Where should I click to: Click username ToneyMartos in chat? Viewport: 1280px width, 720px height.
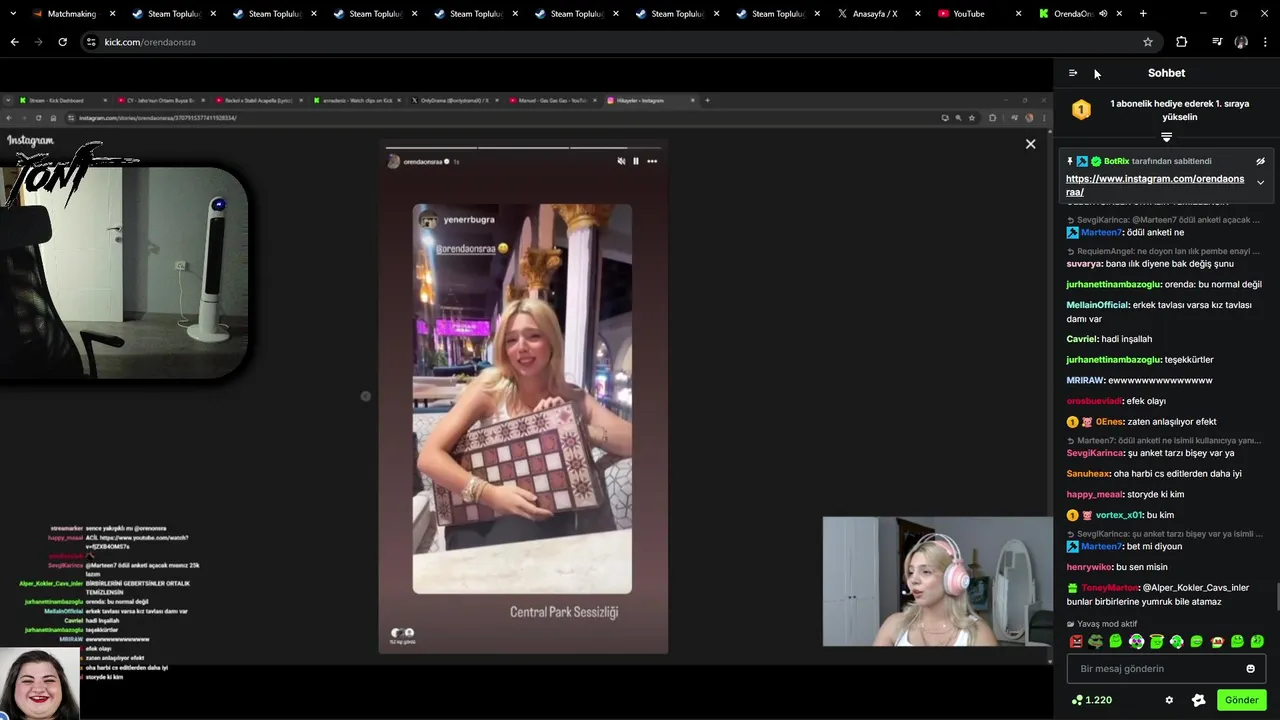pyautogui.click(x=1110, y=588)
